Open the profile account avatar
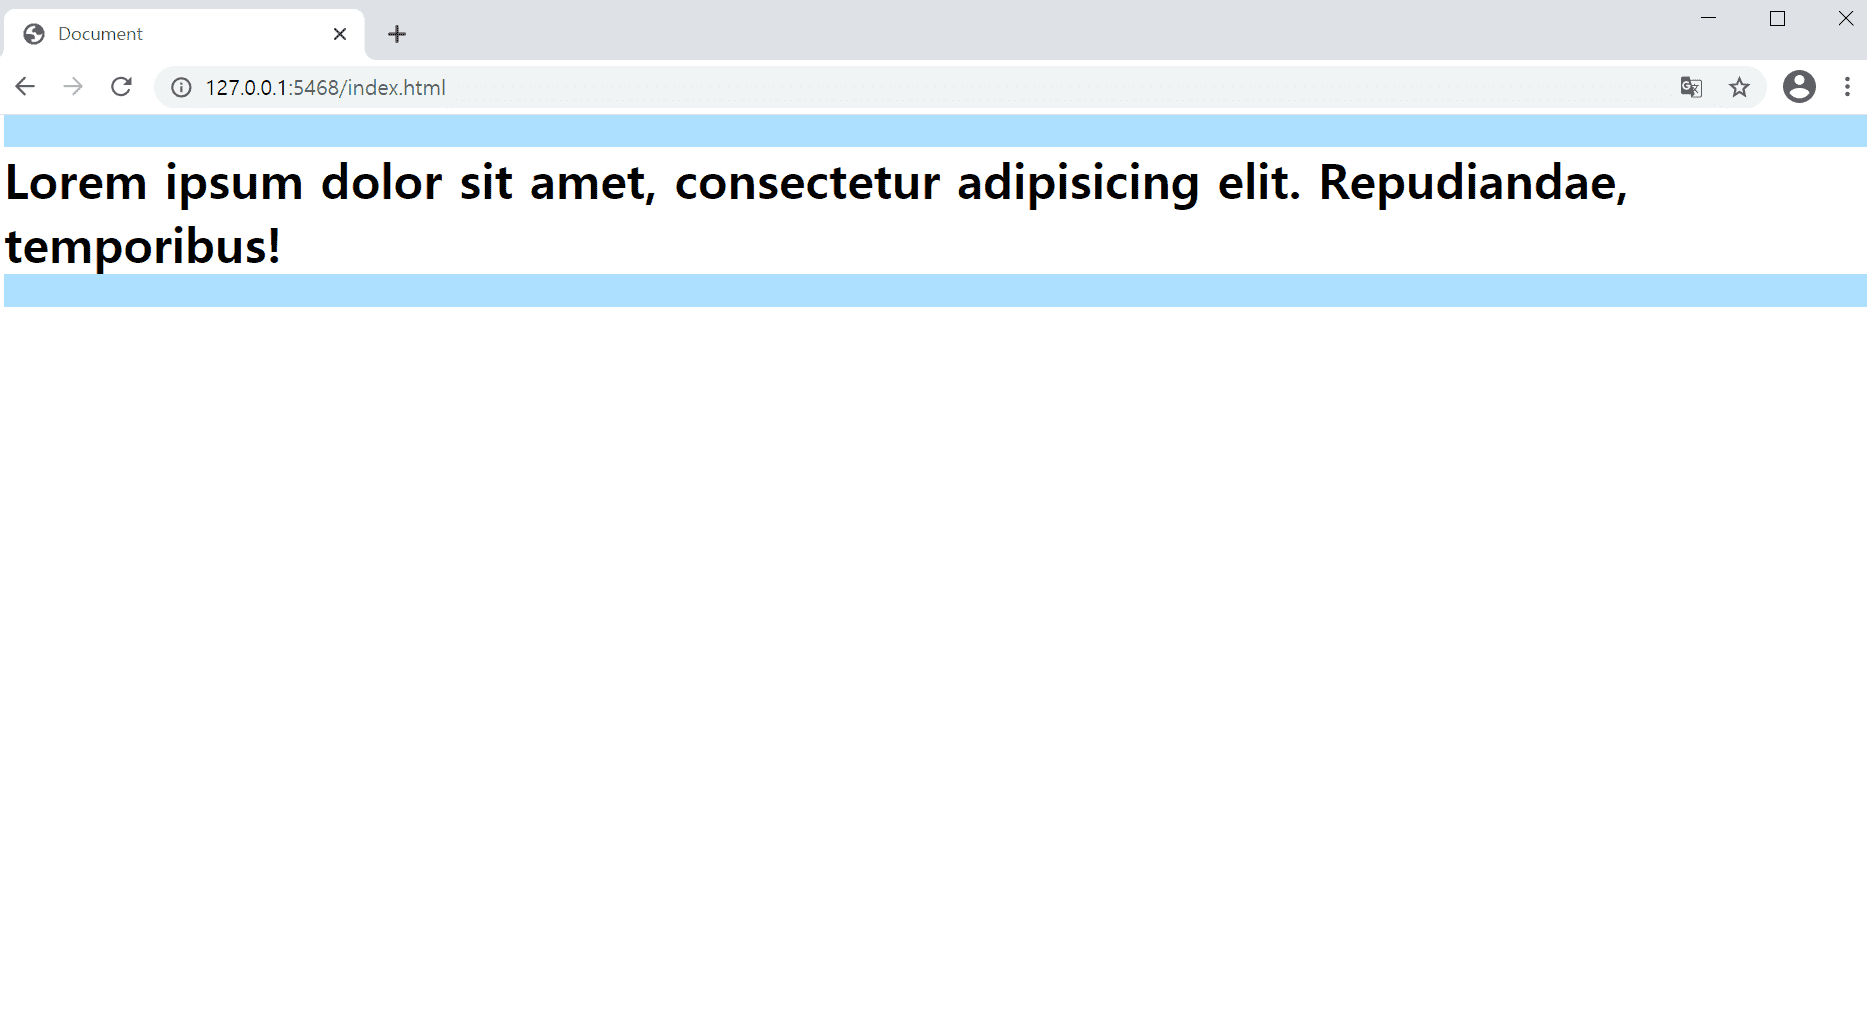This screenshot has height=1011, width=1867. click(1799, 87)
